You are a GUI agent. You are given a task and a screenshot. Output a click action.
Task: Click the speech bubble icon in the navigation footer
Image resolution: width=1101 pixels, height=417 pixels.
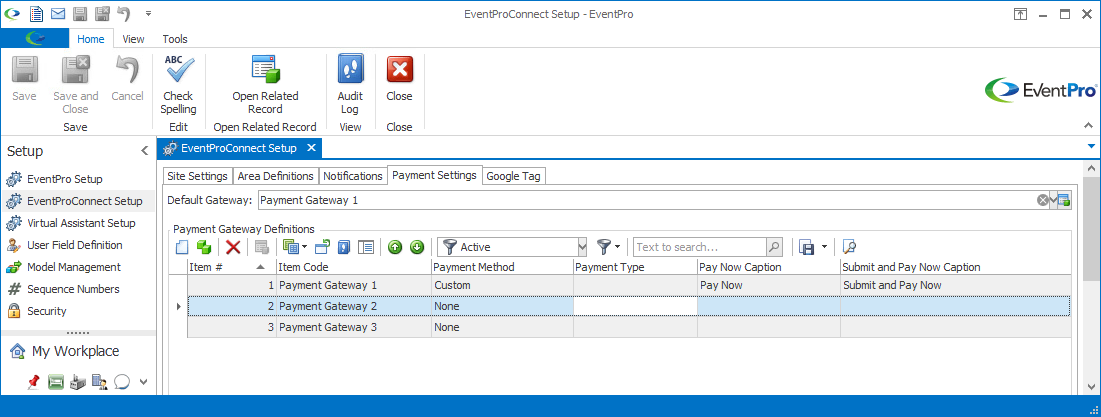(122, 382)
